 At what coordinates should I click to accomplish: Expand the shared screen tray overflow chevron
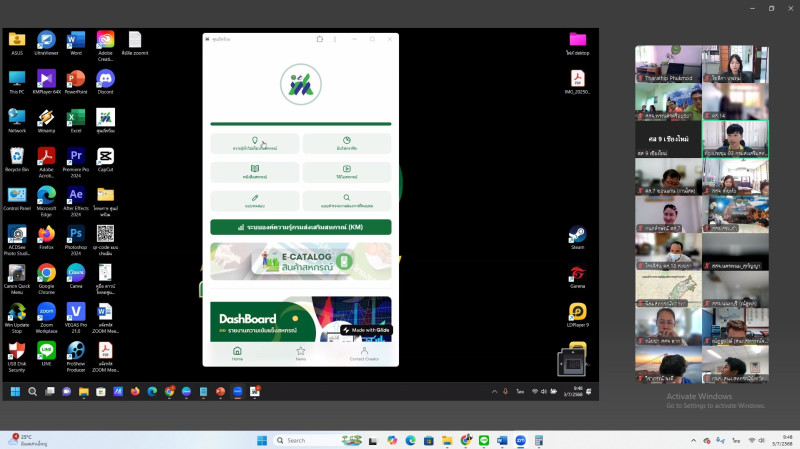494,391
